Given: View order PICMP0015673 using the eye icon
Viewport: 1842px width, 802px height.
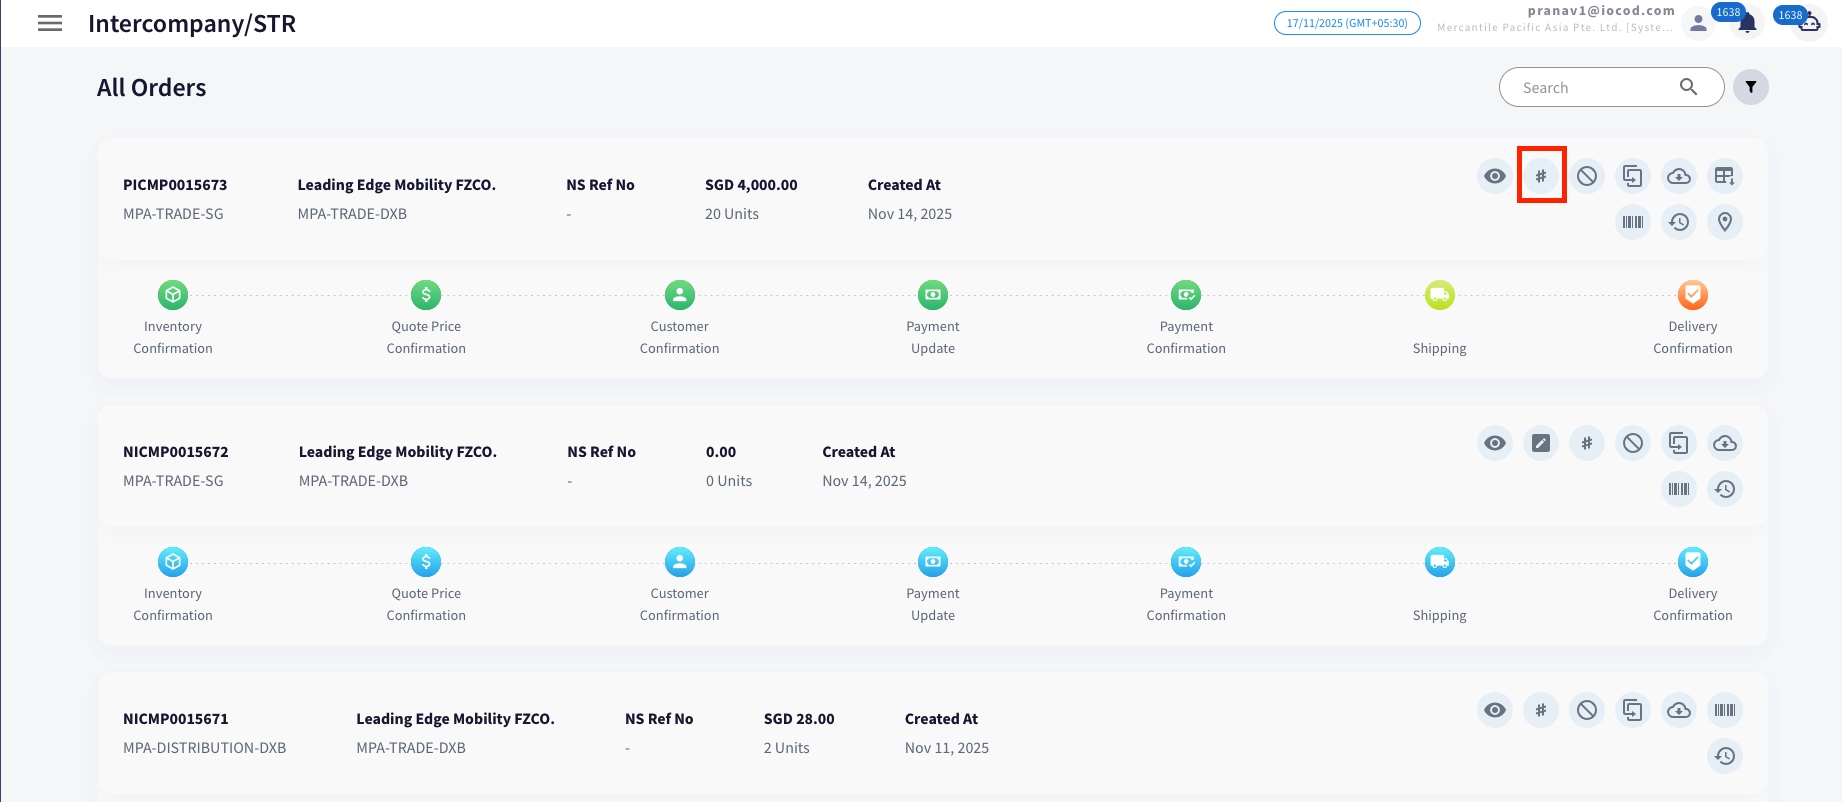Looking at the screenshot, I should [x=1495, y=176].
